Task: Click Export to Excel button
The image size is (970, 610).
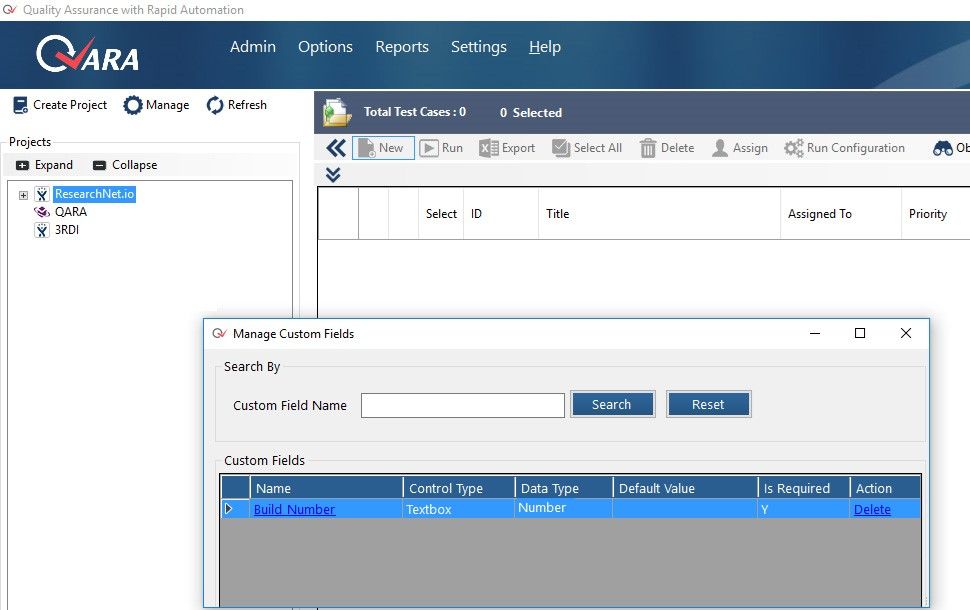Action: coord(507,148)
